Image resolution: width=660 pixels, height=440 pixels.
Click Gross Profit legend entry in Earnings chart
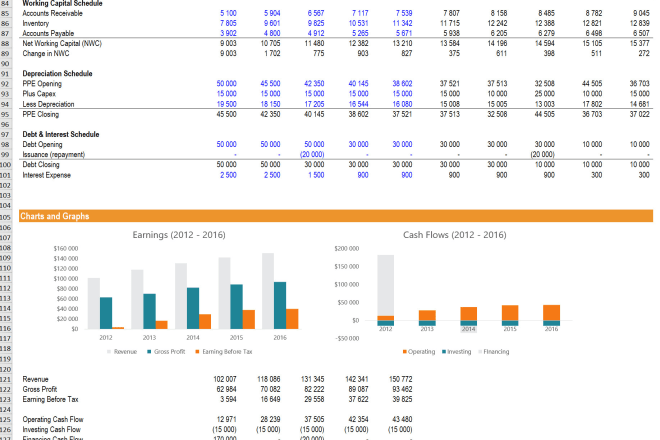tap(166, 352)
